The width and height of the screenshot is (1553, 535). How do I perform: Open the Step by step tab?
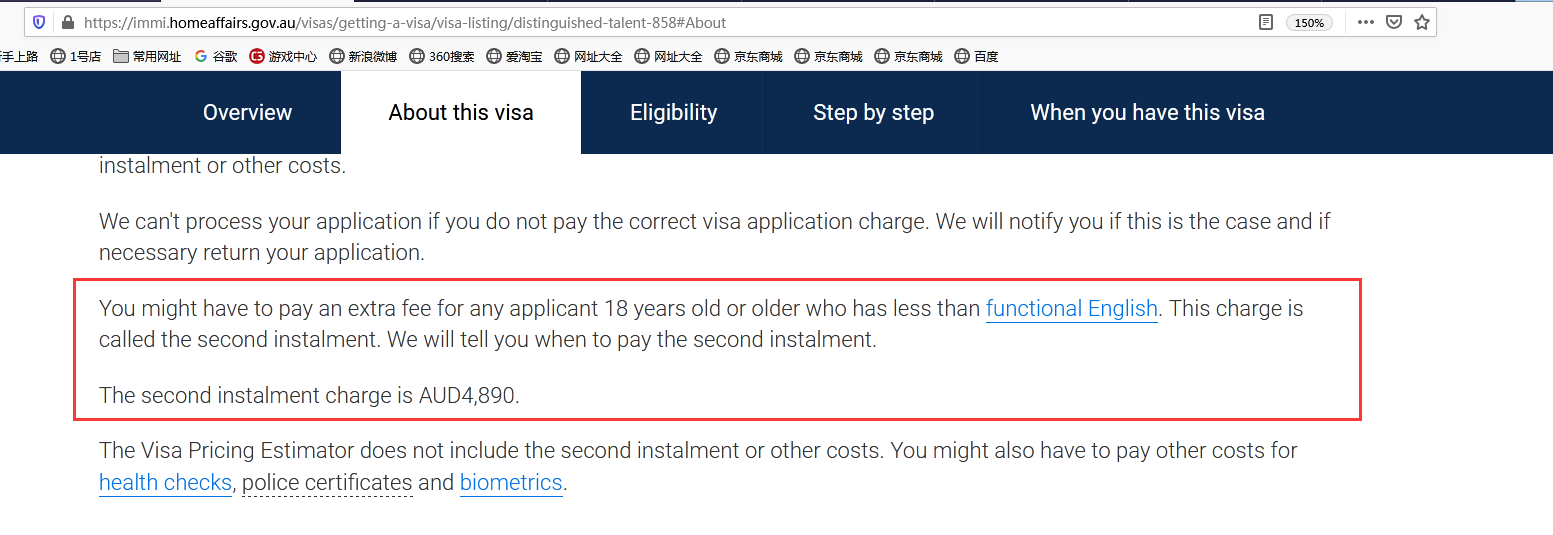point(874,112)
